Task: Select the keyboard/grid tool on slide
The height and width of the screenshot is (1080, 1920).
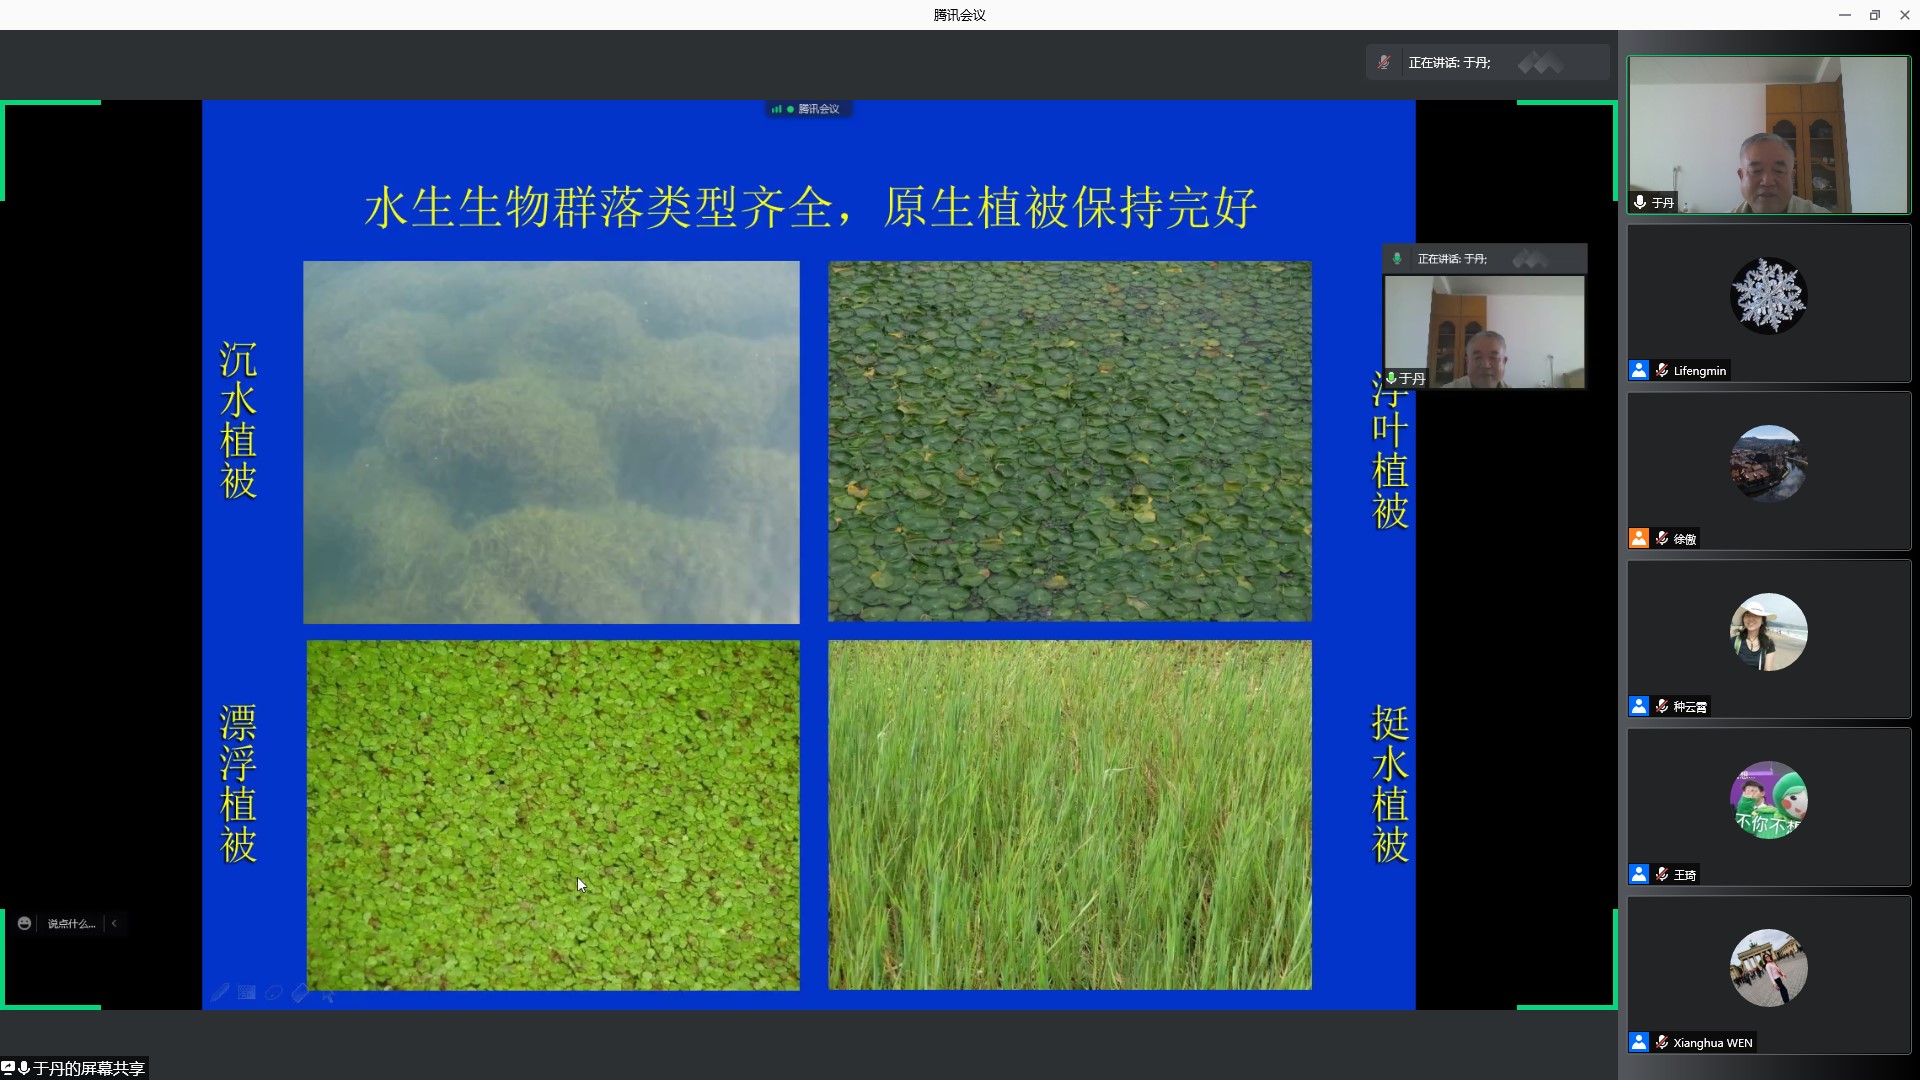Action: 247,992
